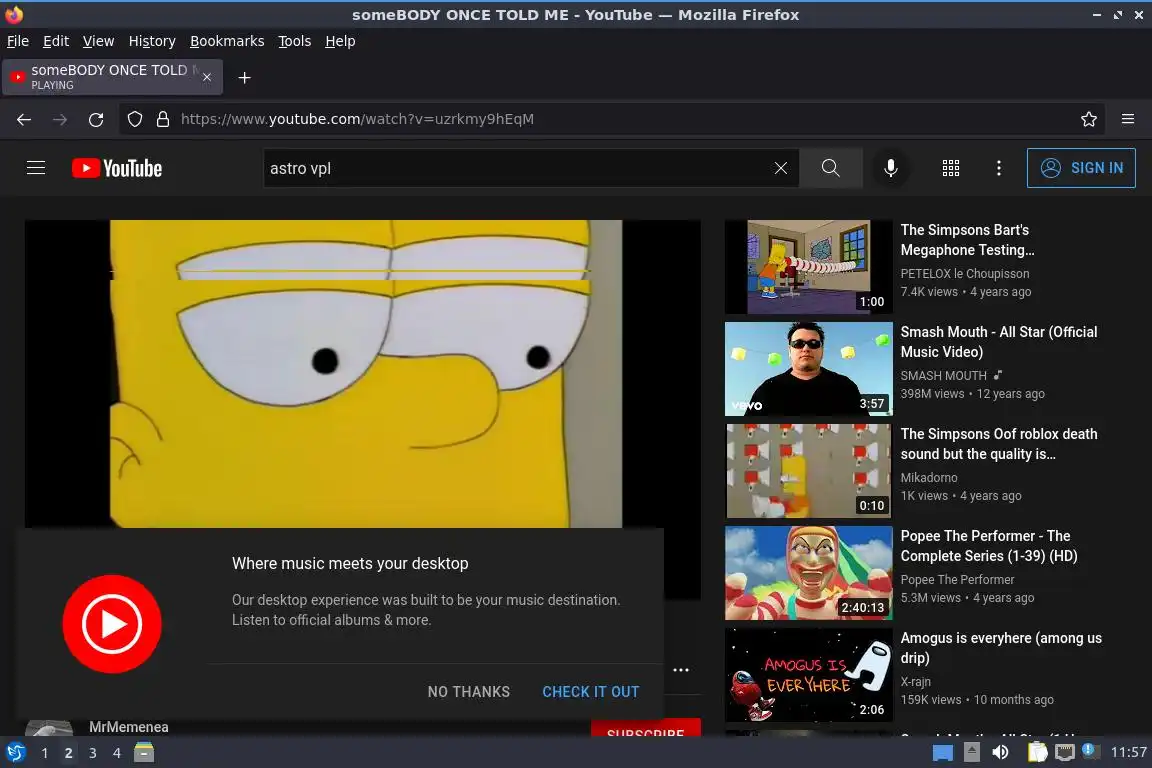This screenshot has height=768, width=1152.
Task: Open the YouTube hamburger guide menu
Action: point(36,168)
